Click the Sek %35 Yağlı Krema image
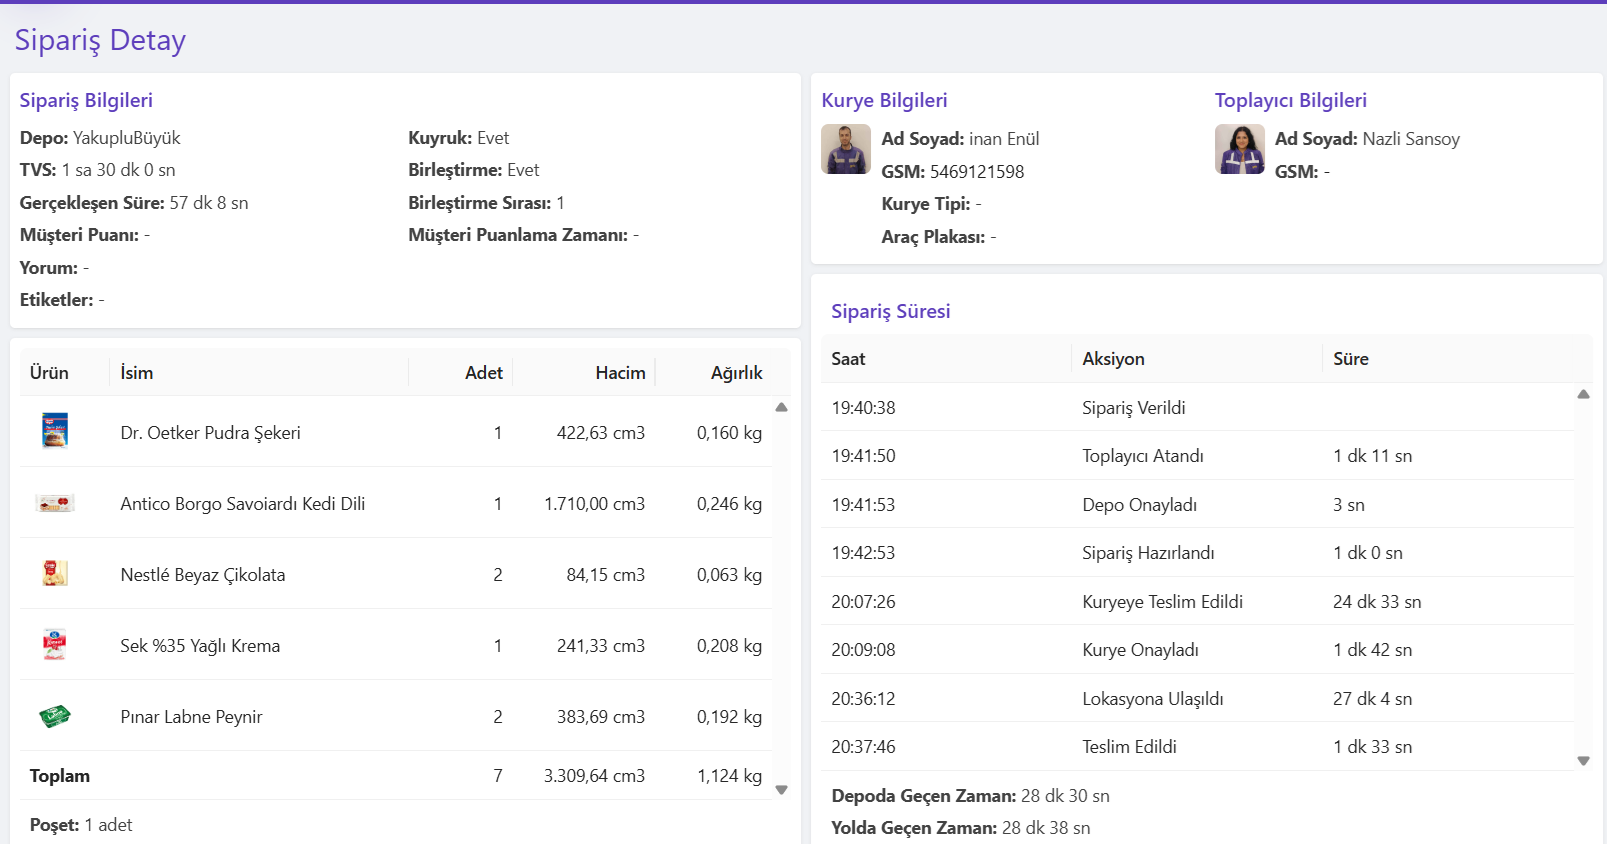 point(55,645)
